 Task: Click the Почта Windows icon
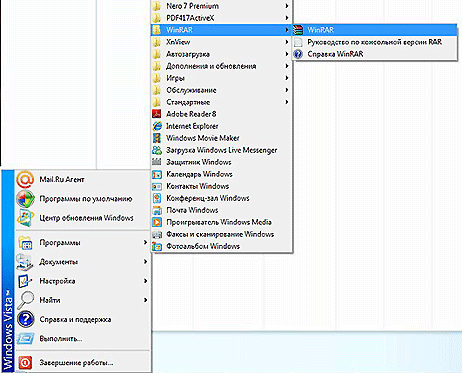coord(157,210)
